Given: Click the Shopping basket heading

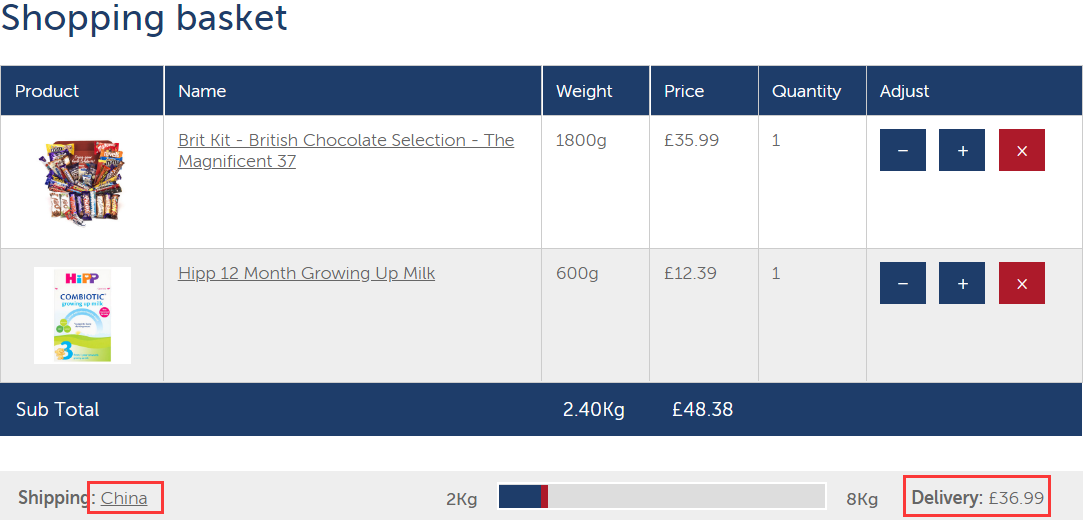Looking at the screenshot, I should (x=144, y=18).
